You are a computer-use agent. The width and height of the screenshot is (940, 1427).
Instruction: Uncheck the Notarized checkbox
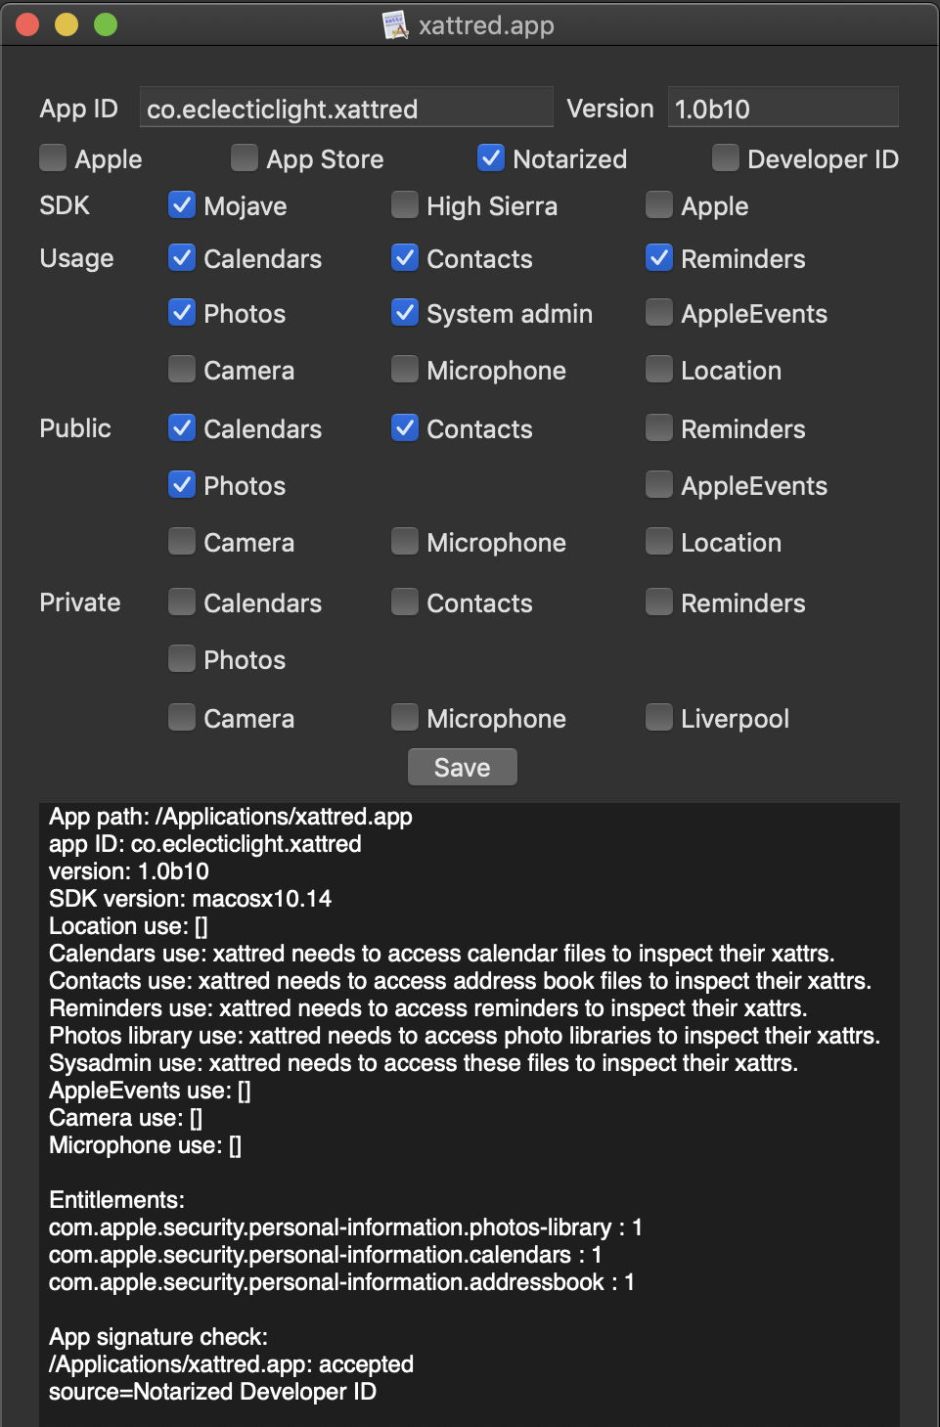490,158
